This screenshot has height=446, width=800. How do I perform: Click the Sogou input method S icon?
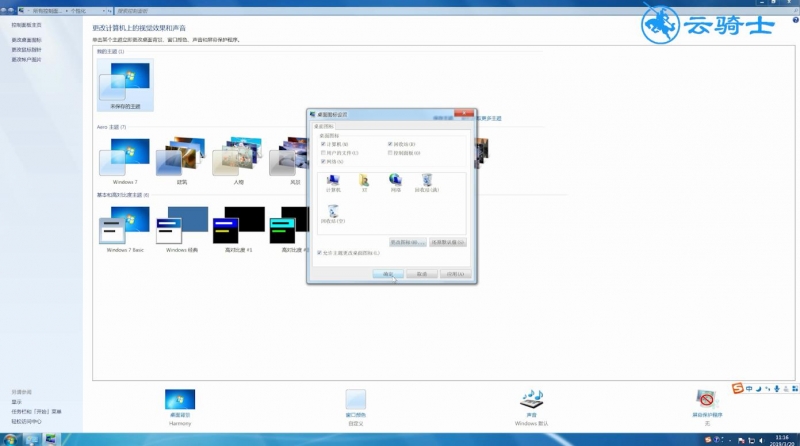pyautogui.click(x=737, y=388)
